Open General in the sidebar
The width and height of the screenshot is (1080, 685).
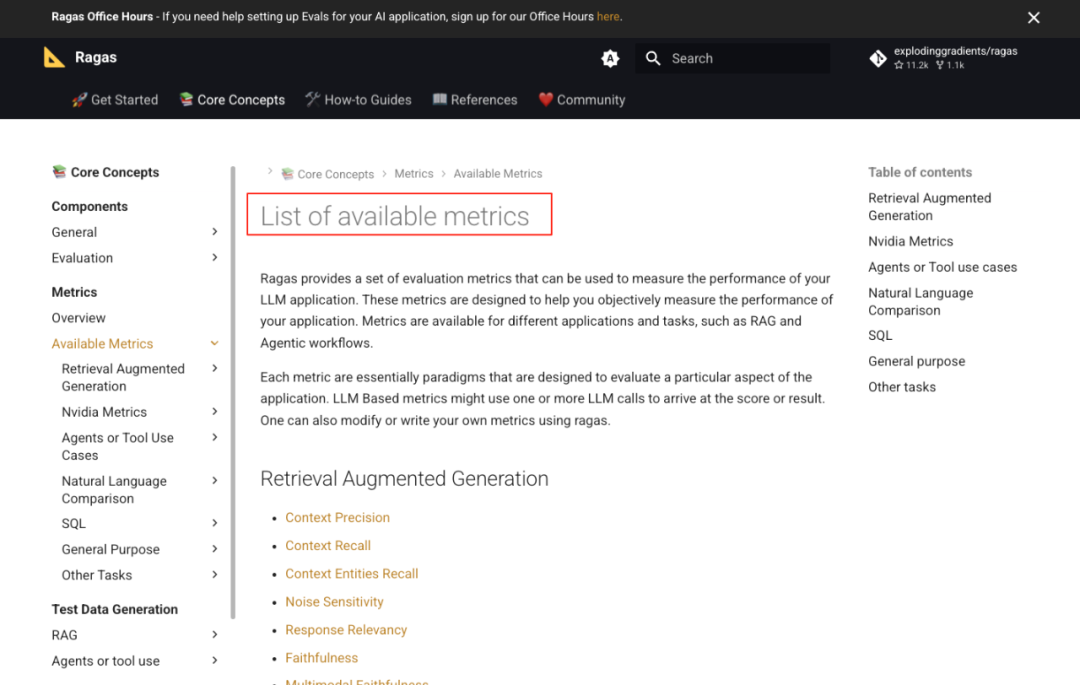point(74,232)
